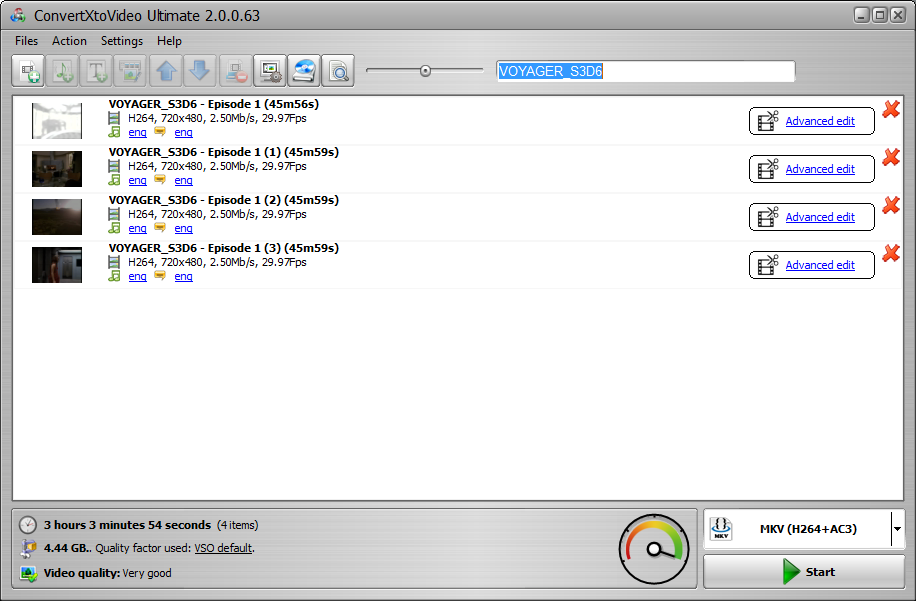Open the MKV (H264+AC3) output profile selector

(804, 529)
